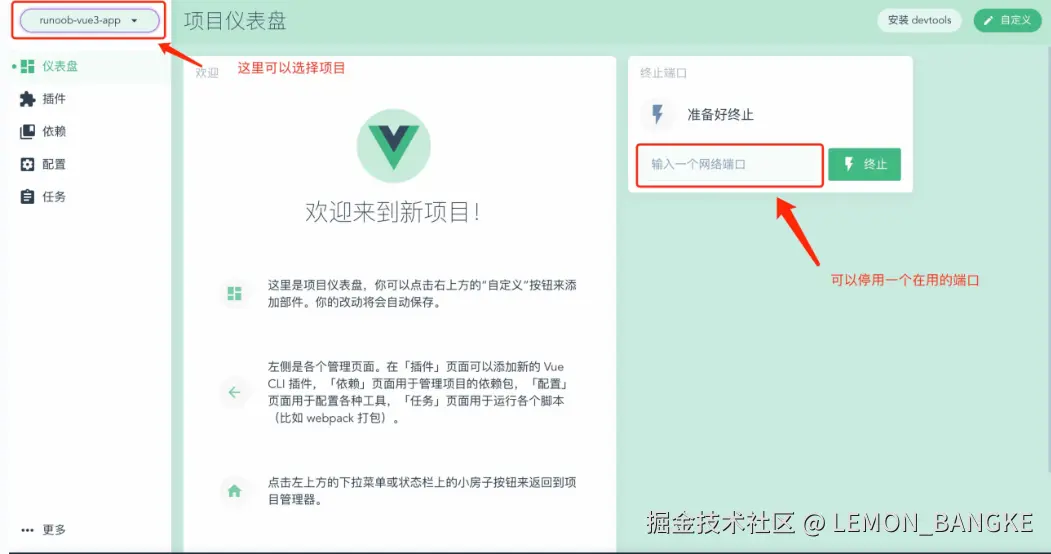Click the three-dots more icon
The height and width of the screenshot is (554, 1051).
(27, 530)
